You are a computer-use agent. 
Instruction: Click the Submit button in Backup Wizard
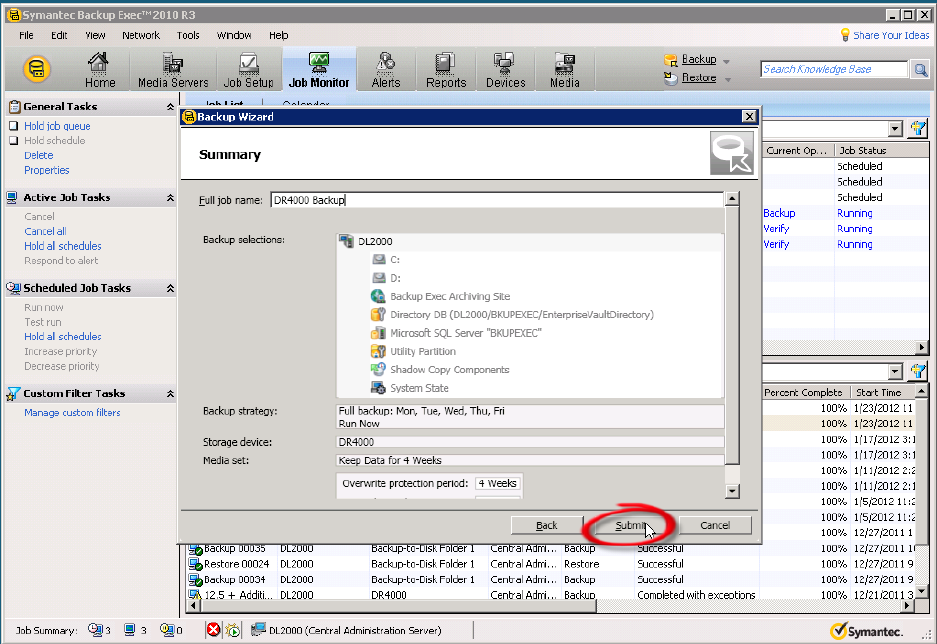pyautogui.click(x=630, y=525)
